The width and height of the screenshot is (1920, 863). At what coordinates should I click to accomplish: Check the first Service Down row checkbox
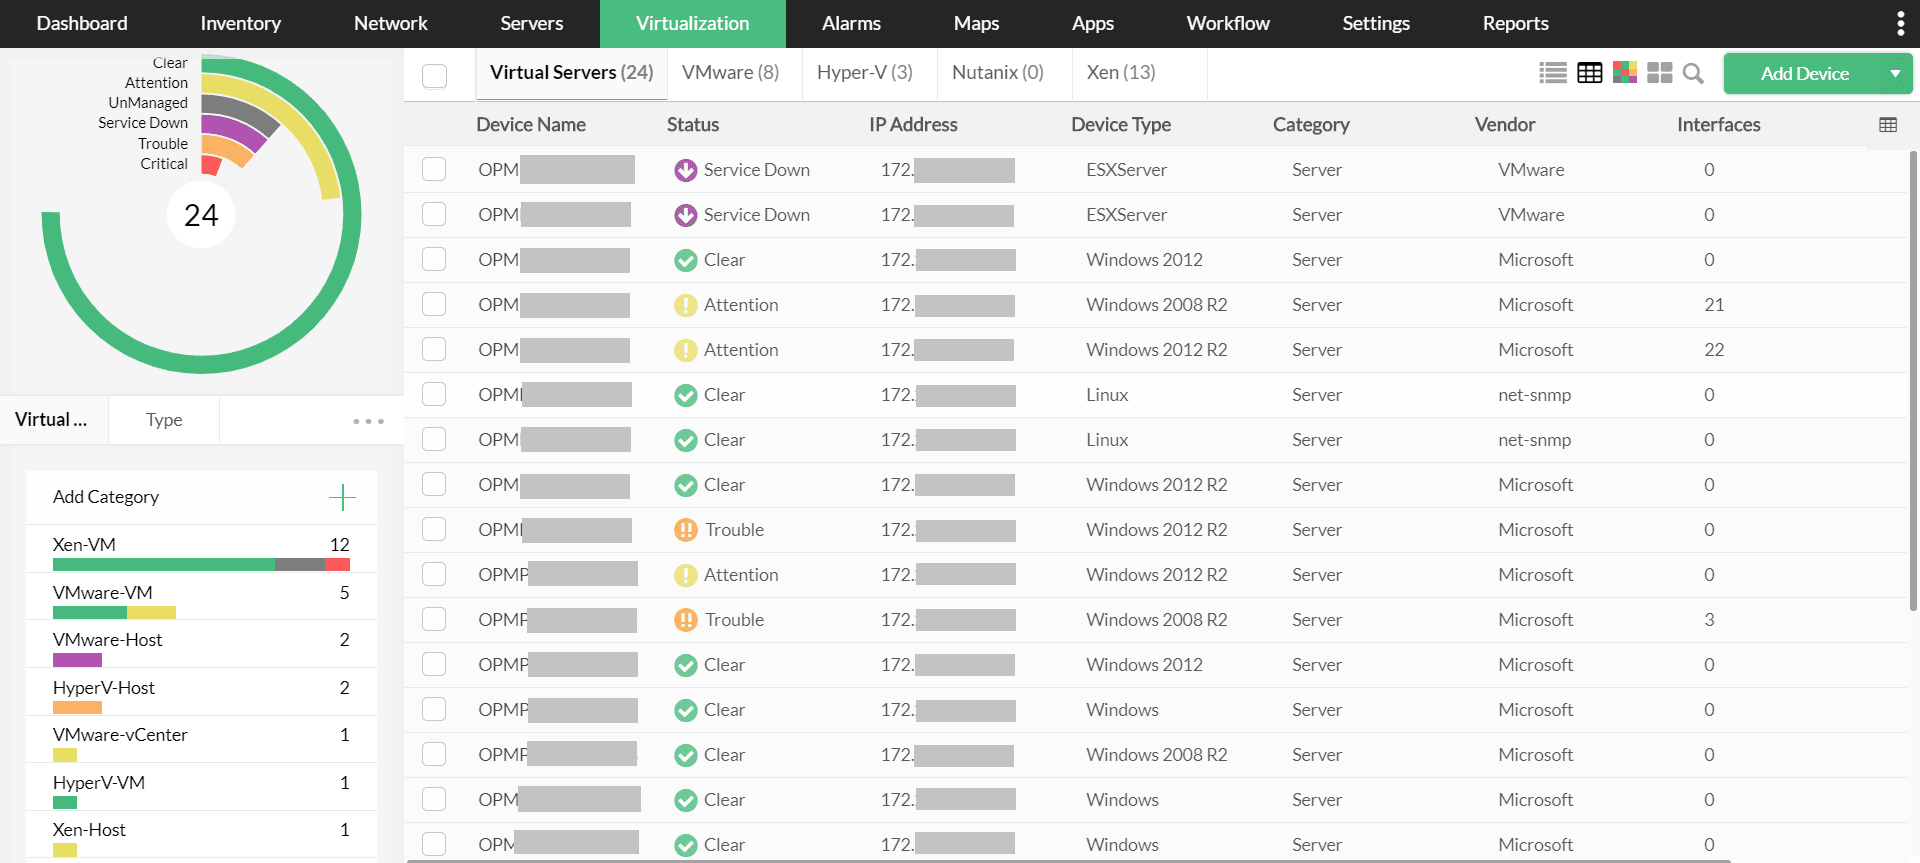[x=434, y=169]
